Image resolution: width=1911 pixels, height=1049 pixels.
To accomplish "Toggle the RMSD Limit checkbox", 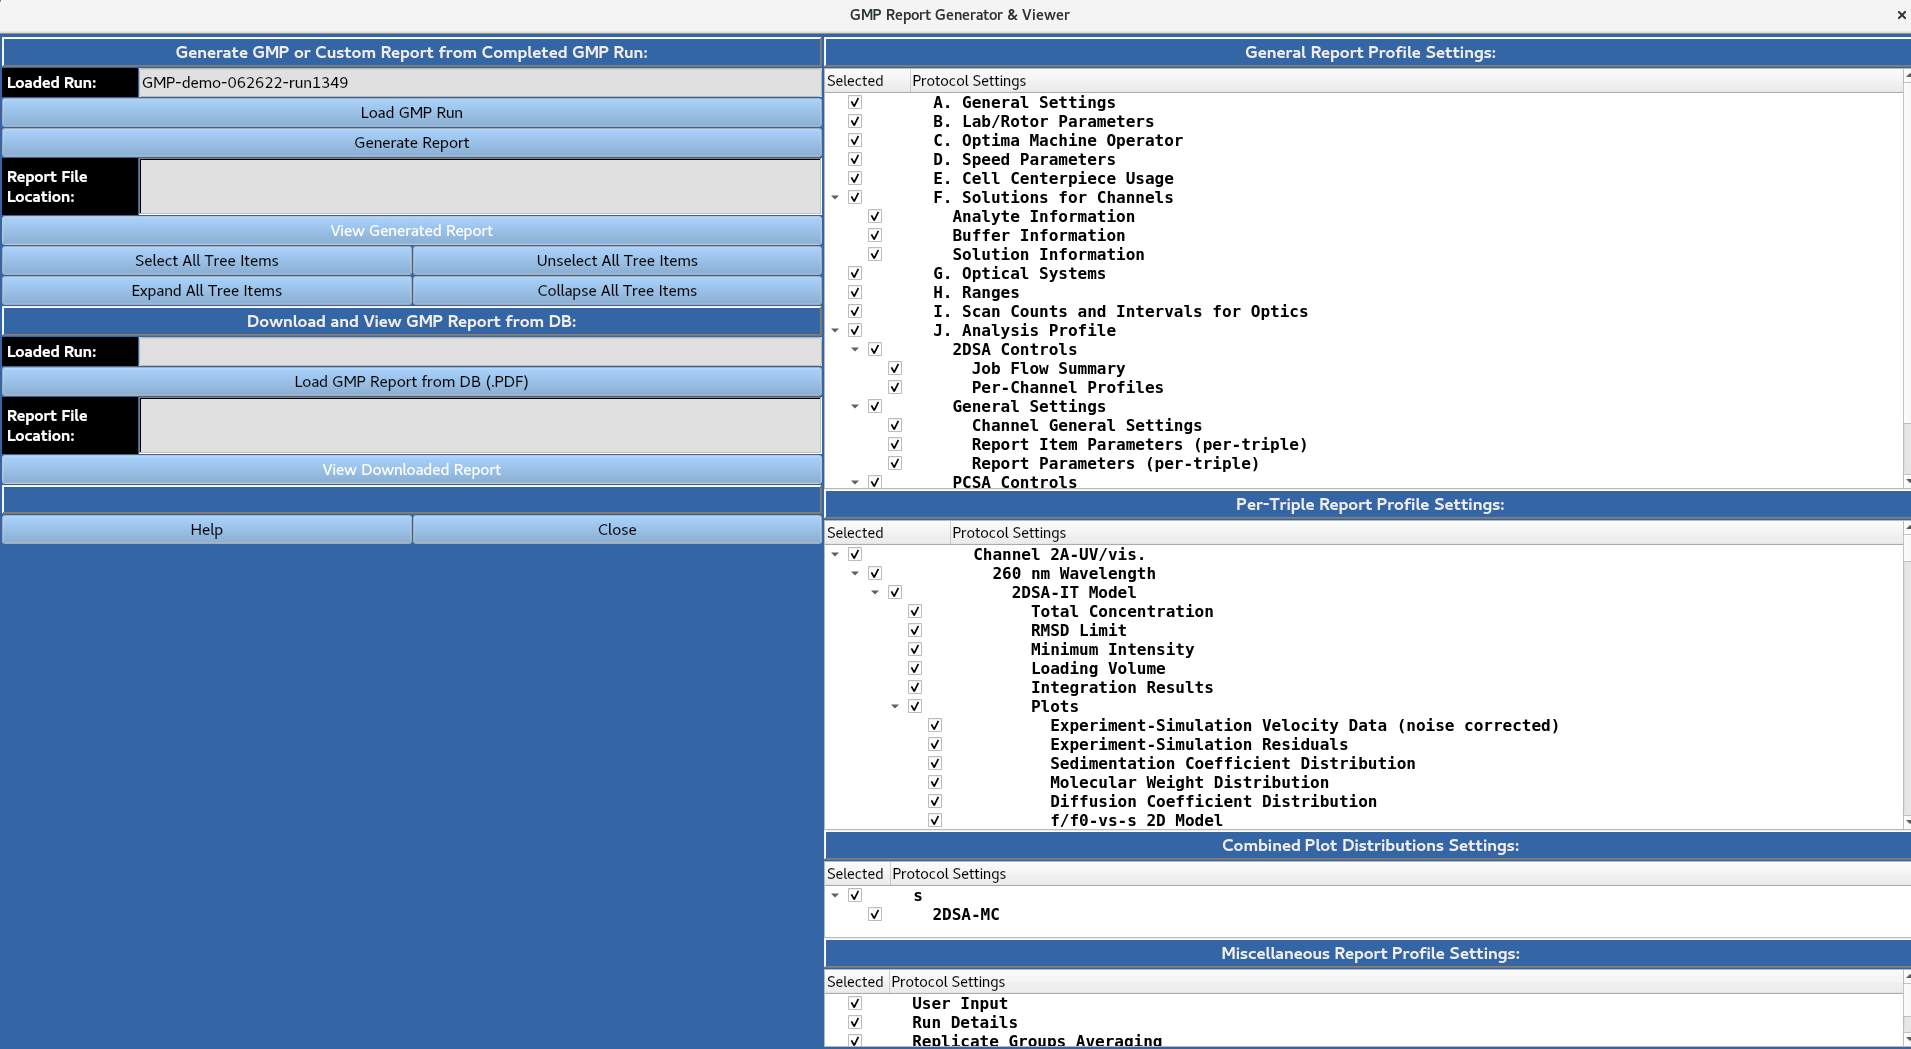I will (x=914, y=629).
